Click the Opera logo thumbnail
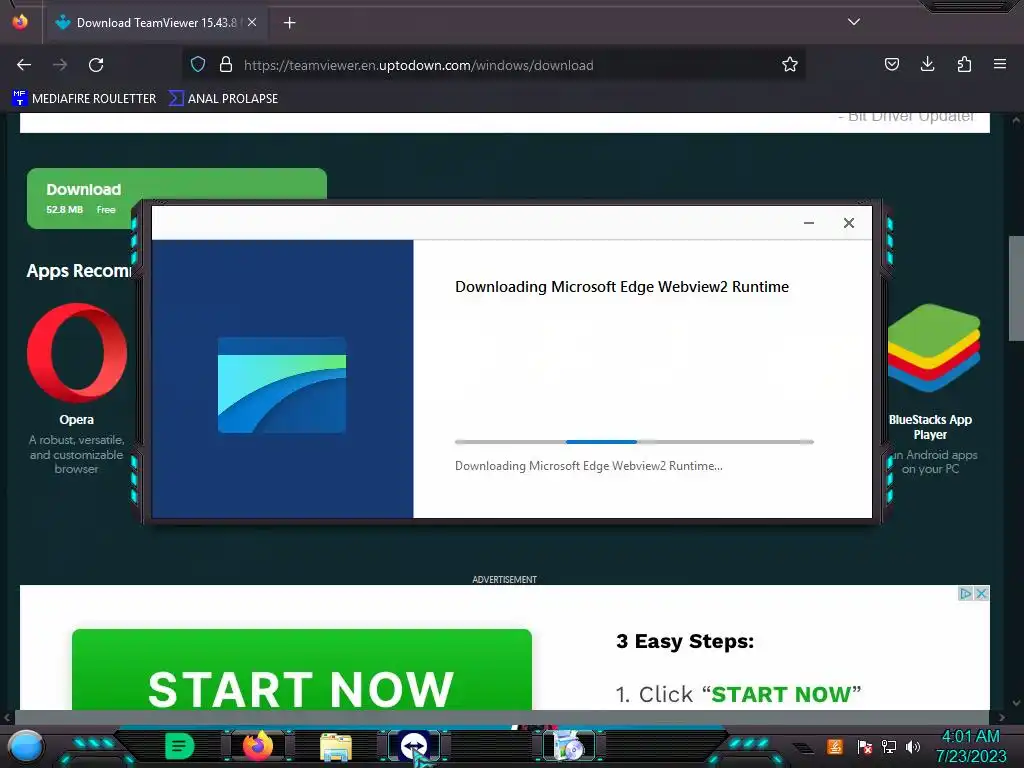The height and width of the screenshot is (768, 1024). (76, 353)
